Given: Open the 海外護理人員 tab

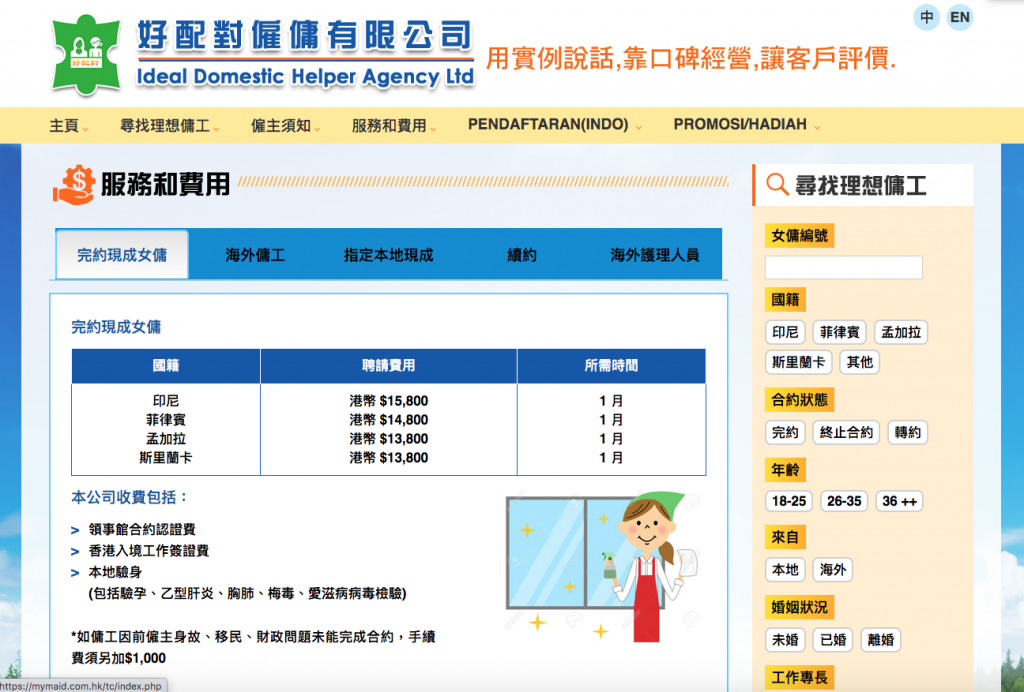Looking at the screenshot, I should (654, 255).
